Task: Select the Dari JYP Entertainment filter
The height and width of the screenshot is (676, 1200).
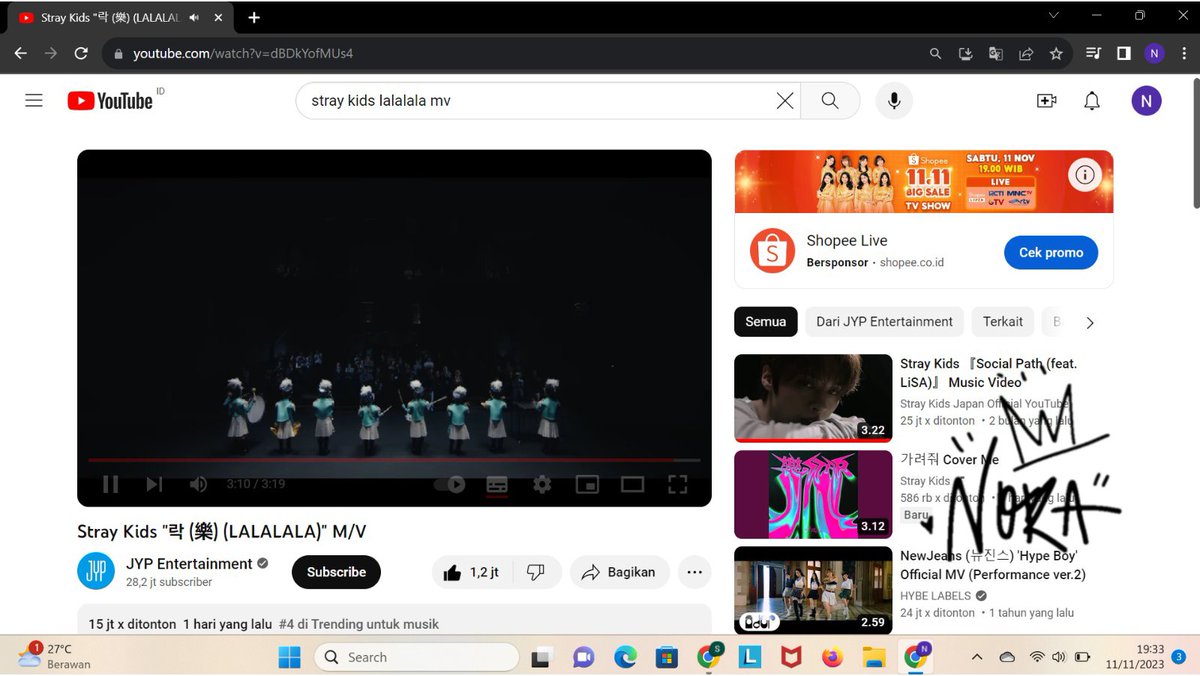Action: [x=883, y=322]
